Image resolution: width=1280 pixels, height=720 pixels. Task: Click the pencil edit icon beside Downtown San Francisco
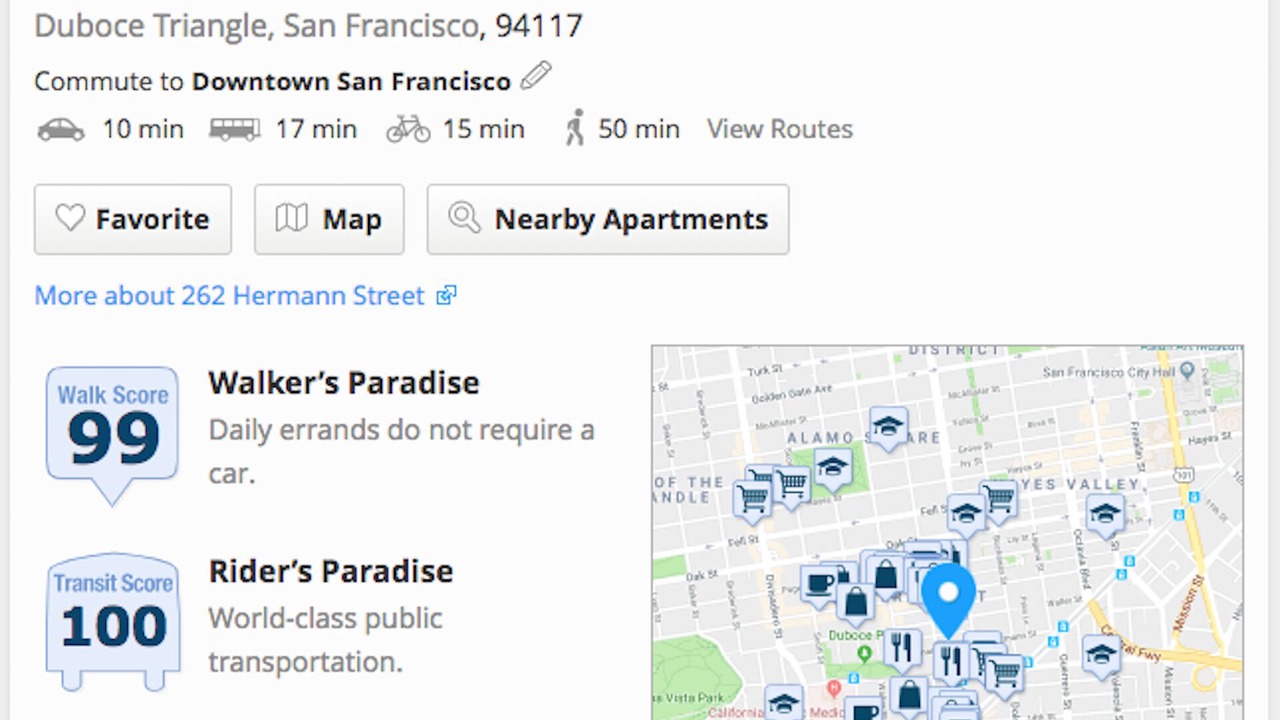[536, 77]
